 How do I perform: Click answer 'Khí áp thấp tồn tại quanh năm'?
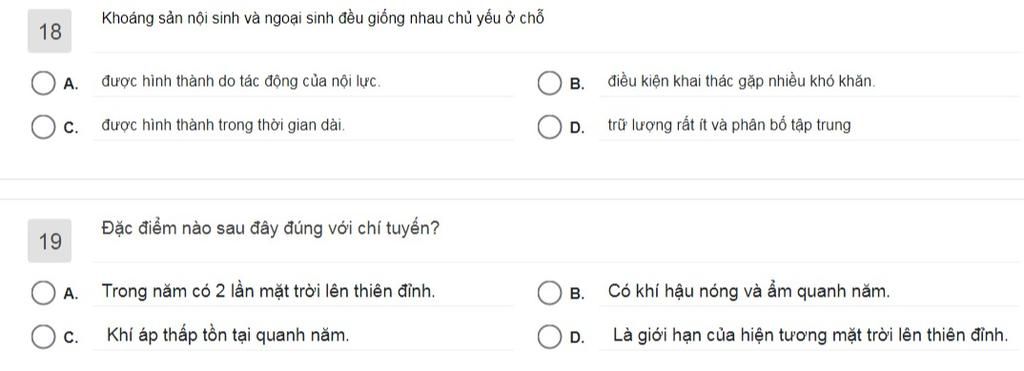(x=227, y=336)
